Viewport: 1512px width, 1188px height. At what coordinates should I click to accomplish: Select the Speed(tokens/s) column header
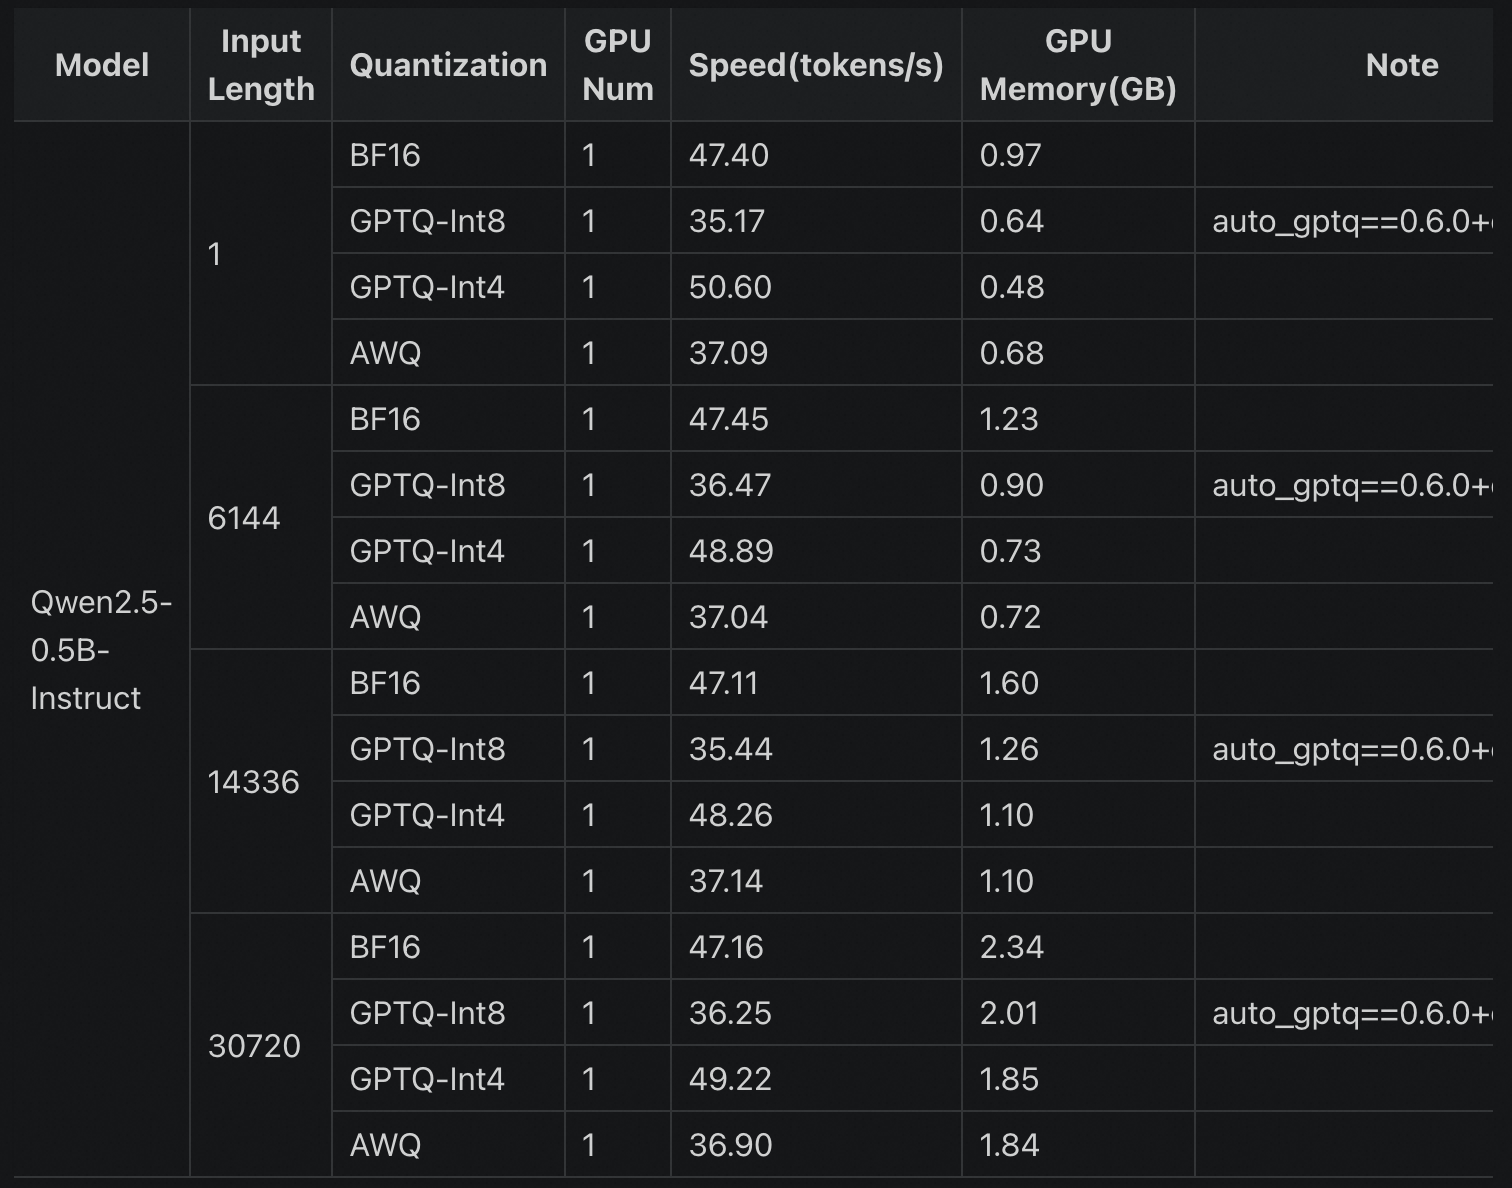[x=816, y=65]
